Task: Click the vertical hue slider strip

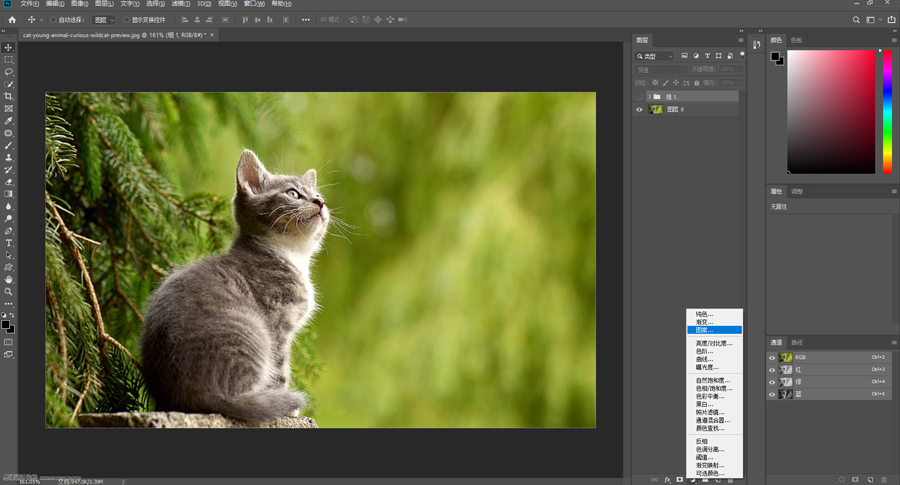Action: click(x=887, y=110)
